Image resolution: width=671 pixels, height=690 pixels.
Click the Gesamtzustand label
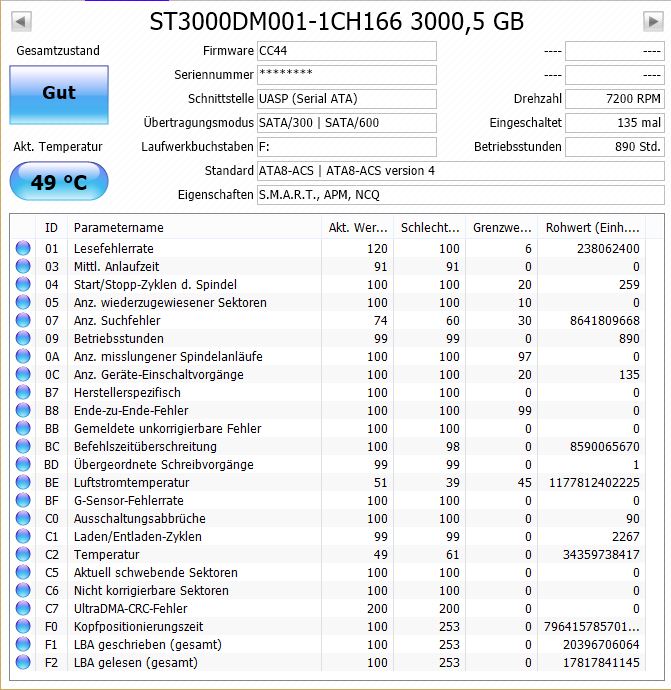[x=58, y=51]
